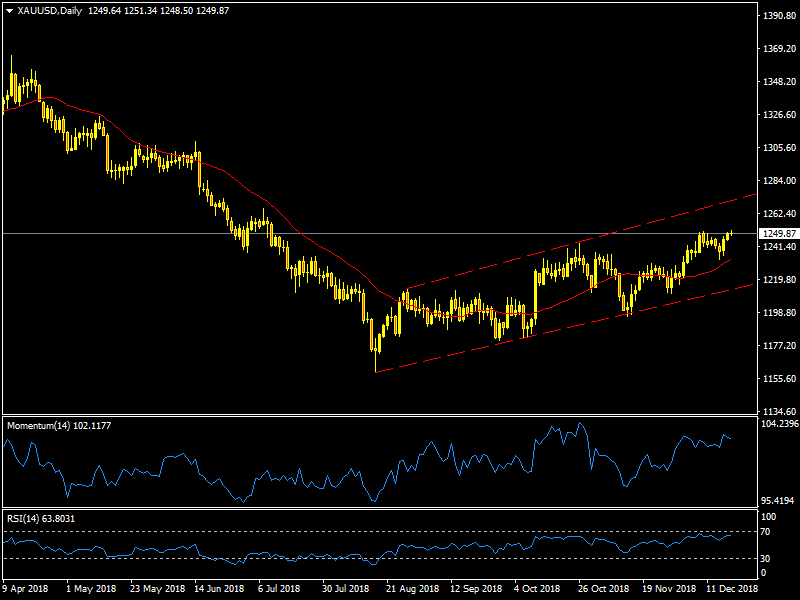Click the RSI scale's 30 level label

[x=767, y=558]
